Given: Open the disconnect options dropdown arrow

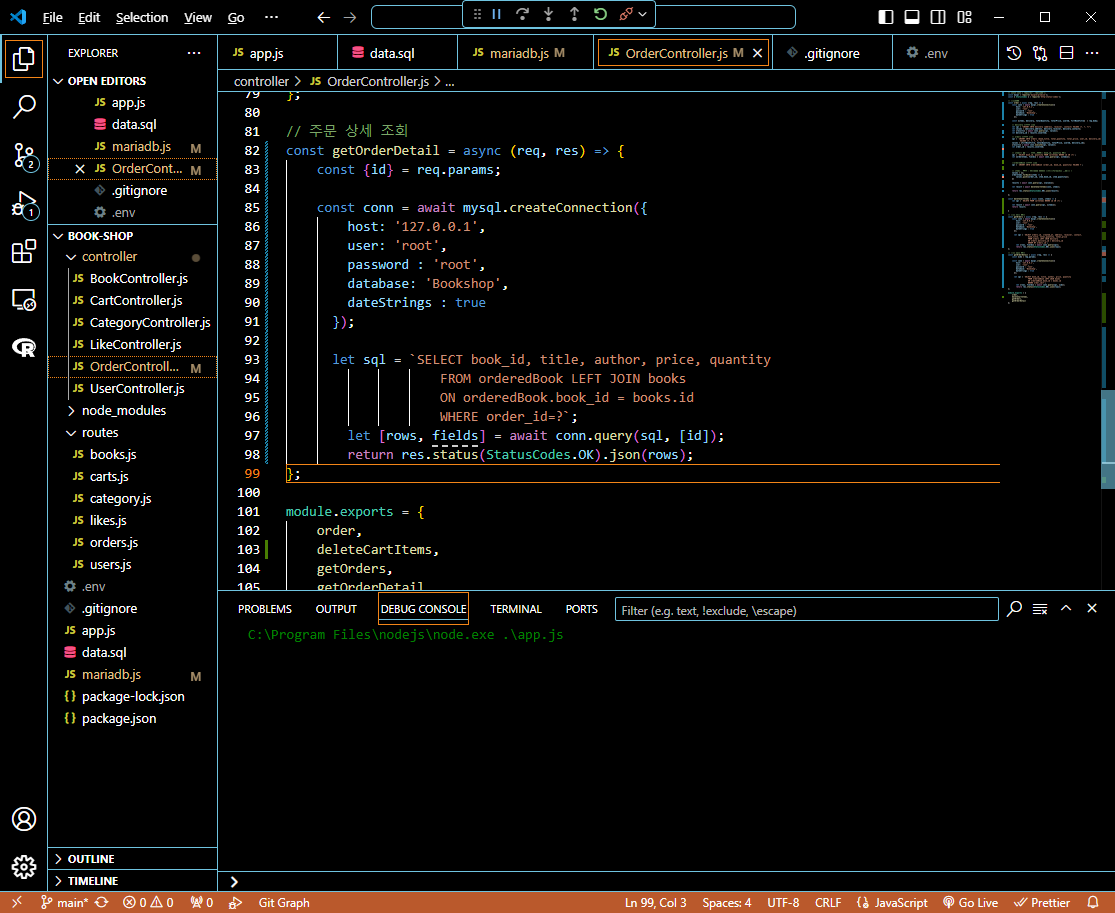Looking at the screenshot, I should click(x=643, y=14).
